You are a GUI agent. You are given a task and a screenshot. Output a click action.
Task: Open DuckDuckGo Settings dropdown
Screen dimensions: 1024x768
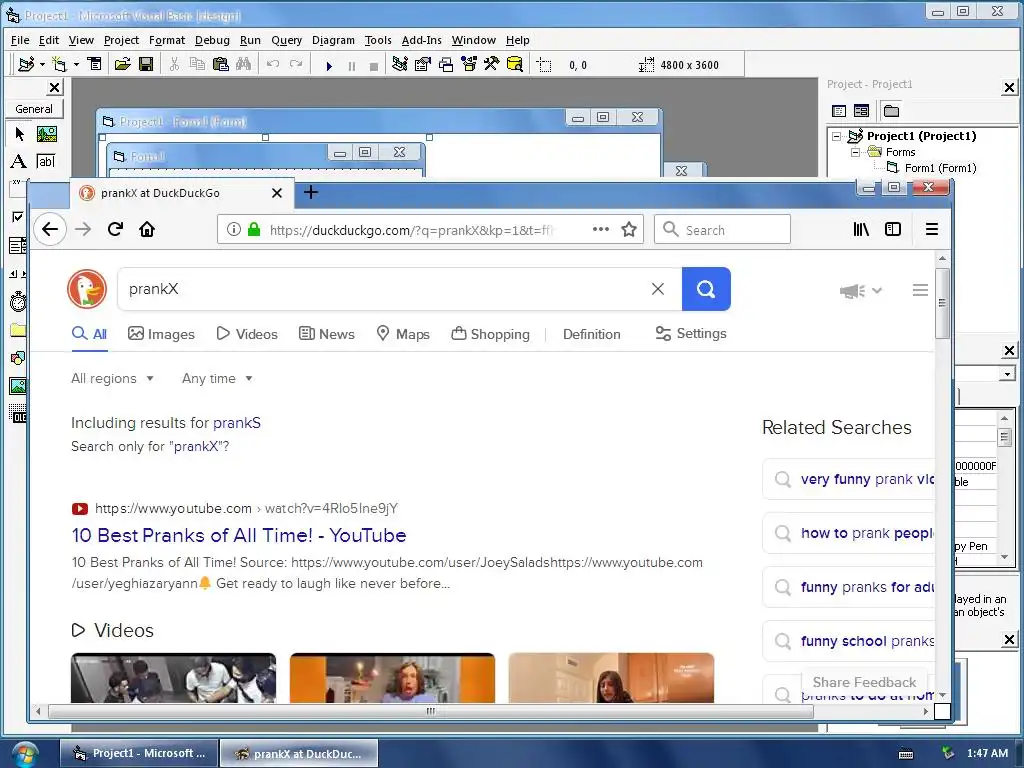[691, 333]
